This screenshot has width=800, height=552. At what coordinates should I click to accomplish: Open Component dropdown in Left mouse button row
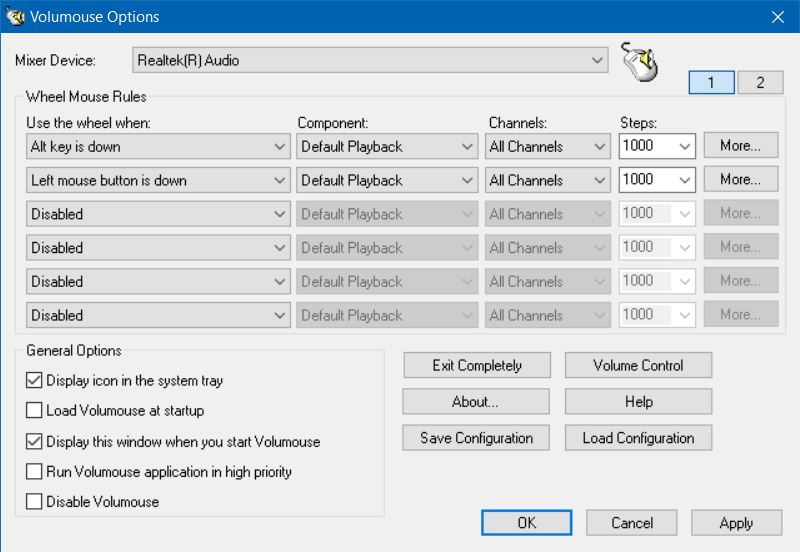pos(387,180)
